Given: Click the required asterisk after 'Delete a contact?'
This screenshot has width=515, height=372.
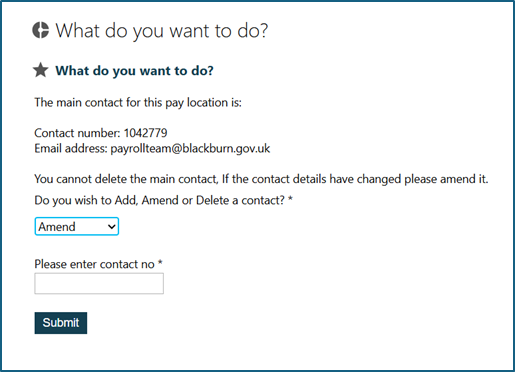Looking at the screenshot, I should click(290, 199).
